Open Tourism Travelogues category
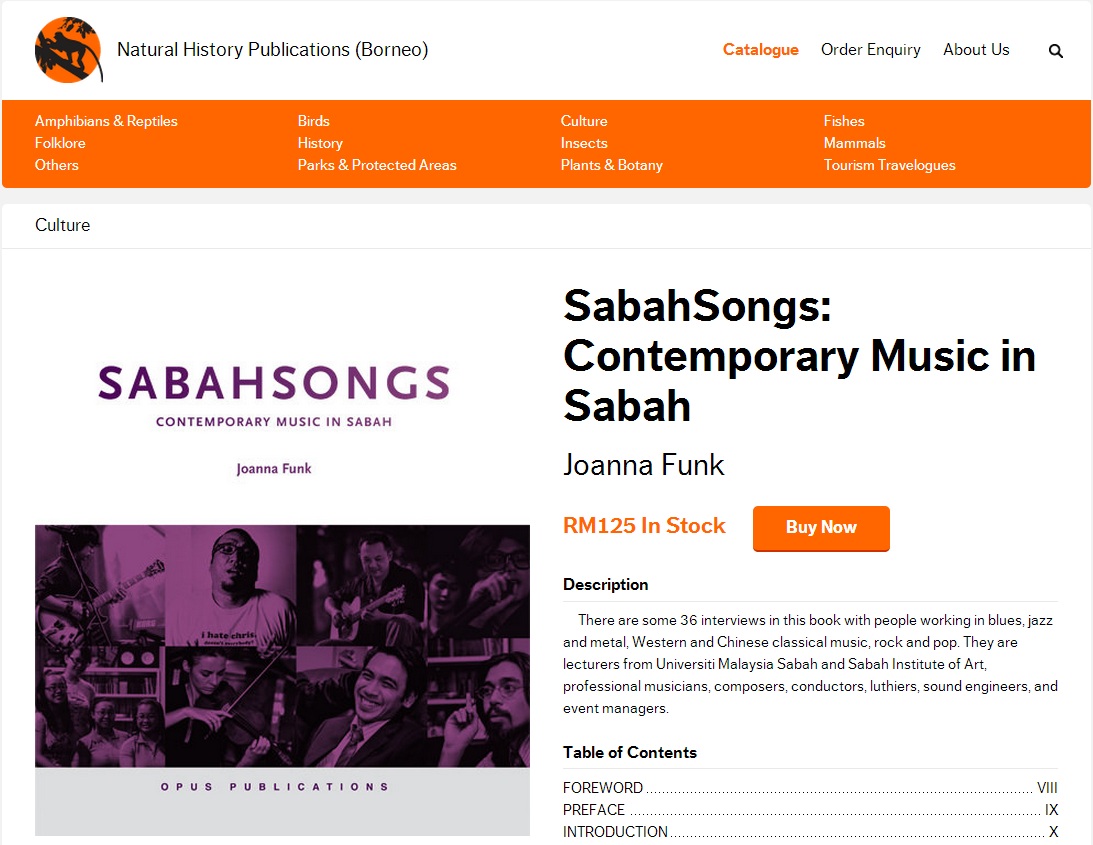Screen dimensions: 1093x845 (x=889, y=165)
